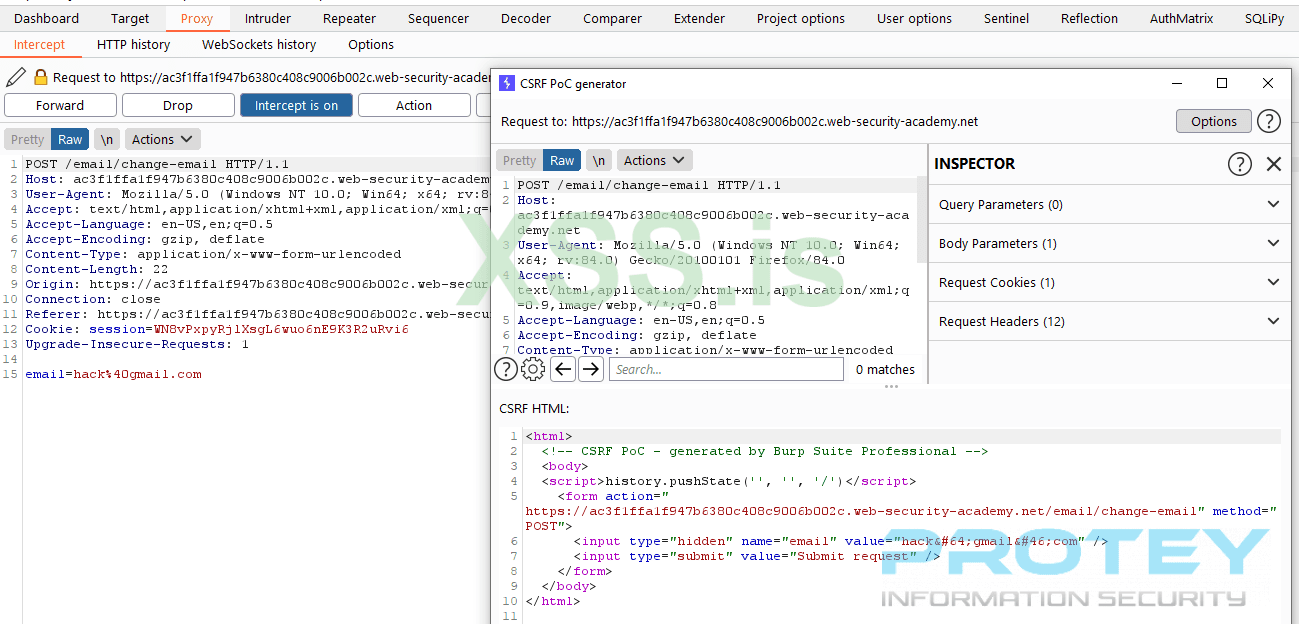This screenshot has width=1299, height=624.
Task: Open the Intruder tab
Action: click(268, 18)
